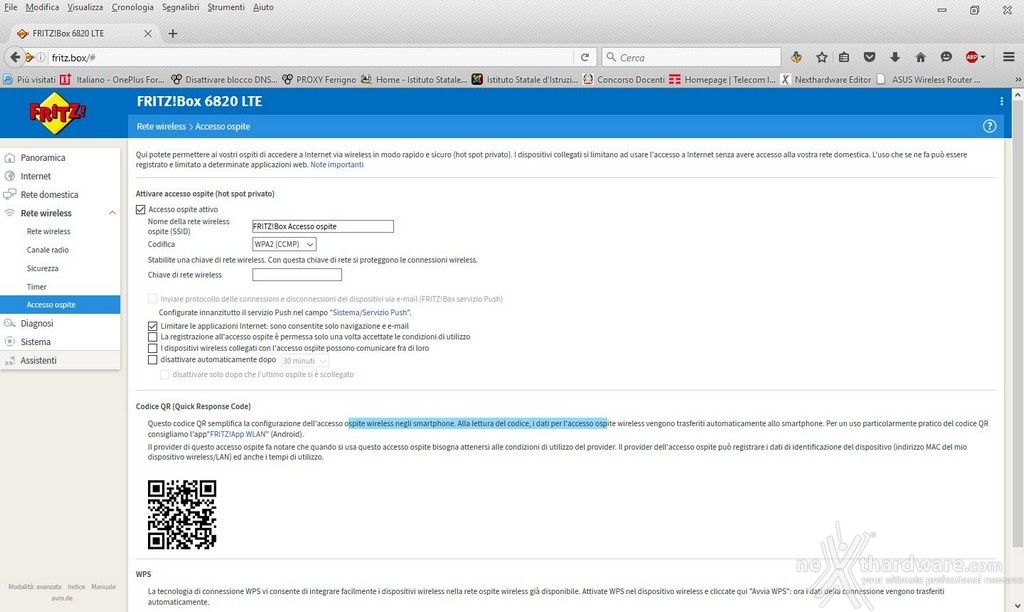Open the Indice footer link
Screen dimensions: 1024x612
(x=76, y=587)
